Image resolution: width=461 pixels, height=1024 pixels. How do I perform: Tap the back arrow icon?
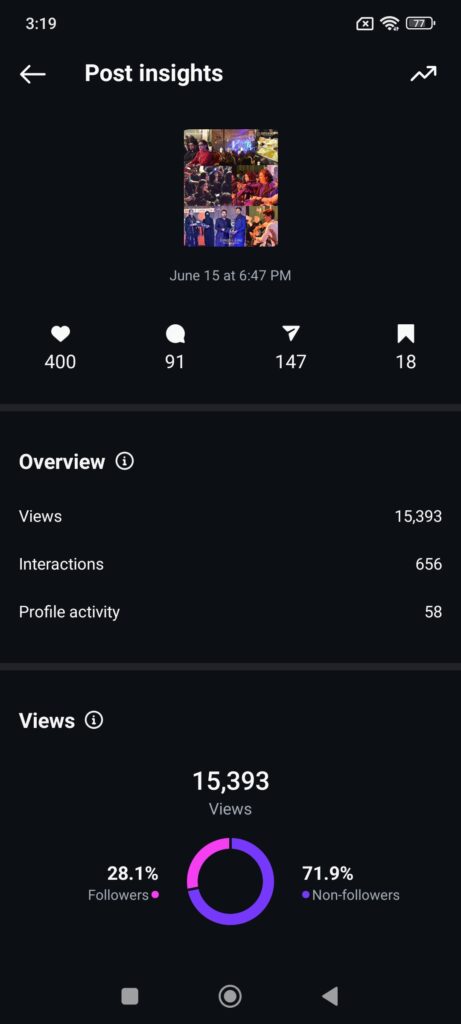(x=33, y=74)
